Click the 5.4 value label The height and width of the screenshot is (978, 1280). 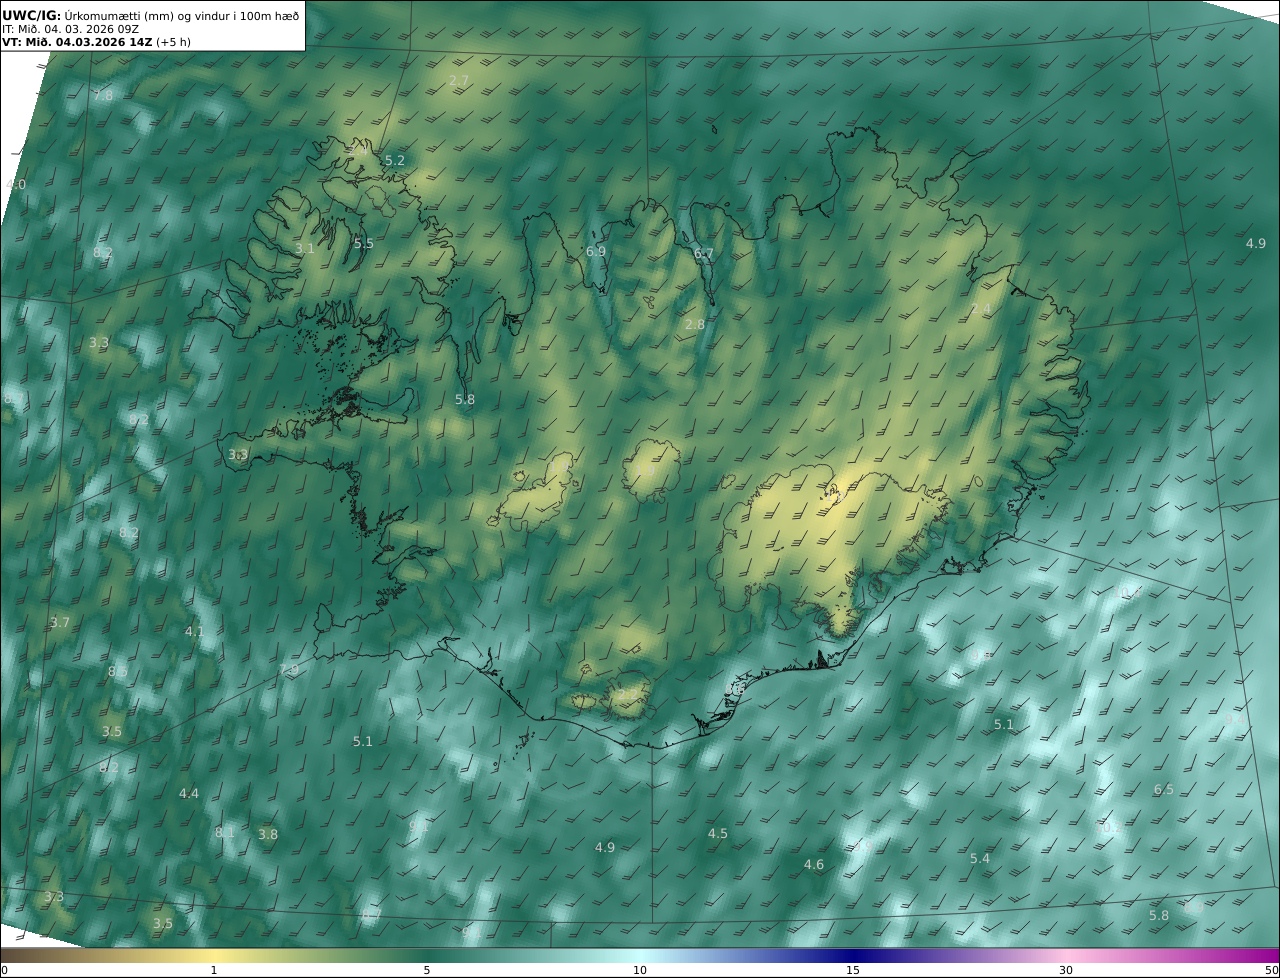(x=980, y=858)
